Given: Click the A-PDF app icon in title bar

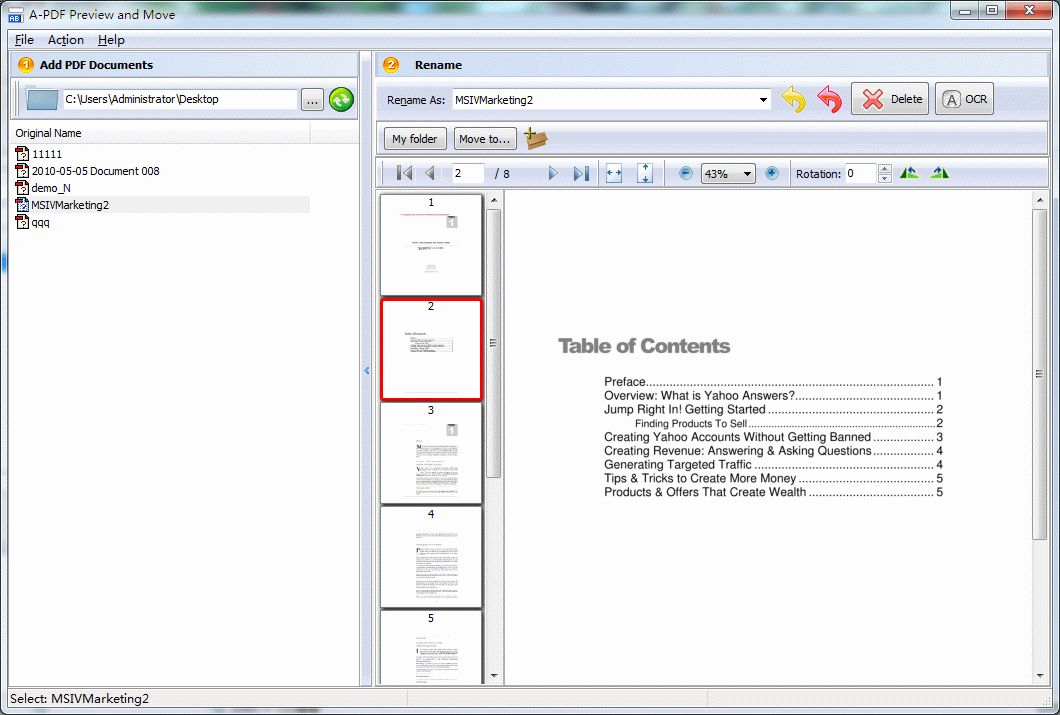Looking at the screenshot, I should point(15,14).
